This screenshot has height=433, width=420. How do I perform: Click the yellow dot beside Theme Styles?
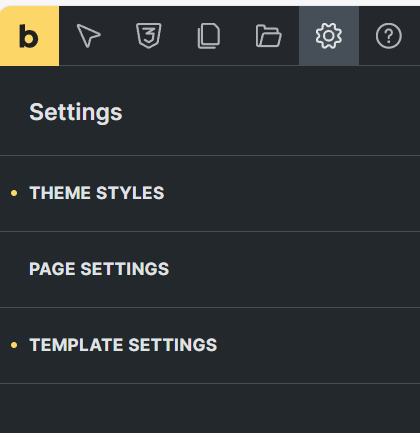point(14,193)
